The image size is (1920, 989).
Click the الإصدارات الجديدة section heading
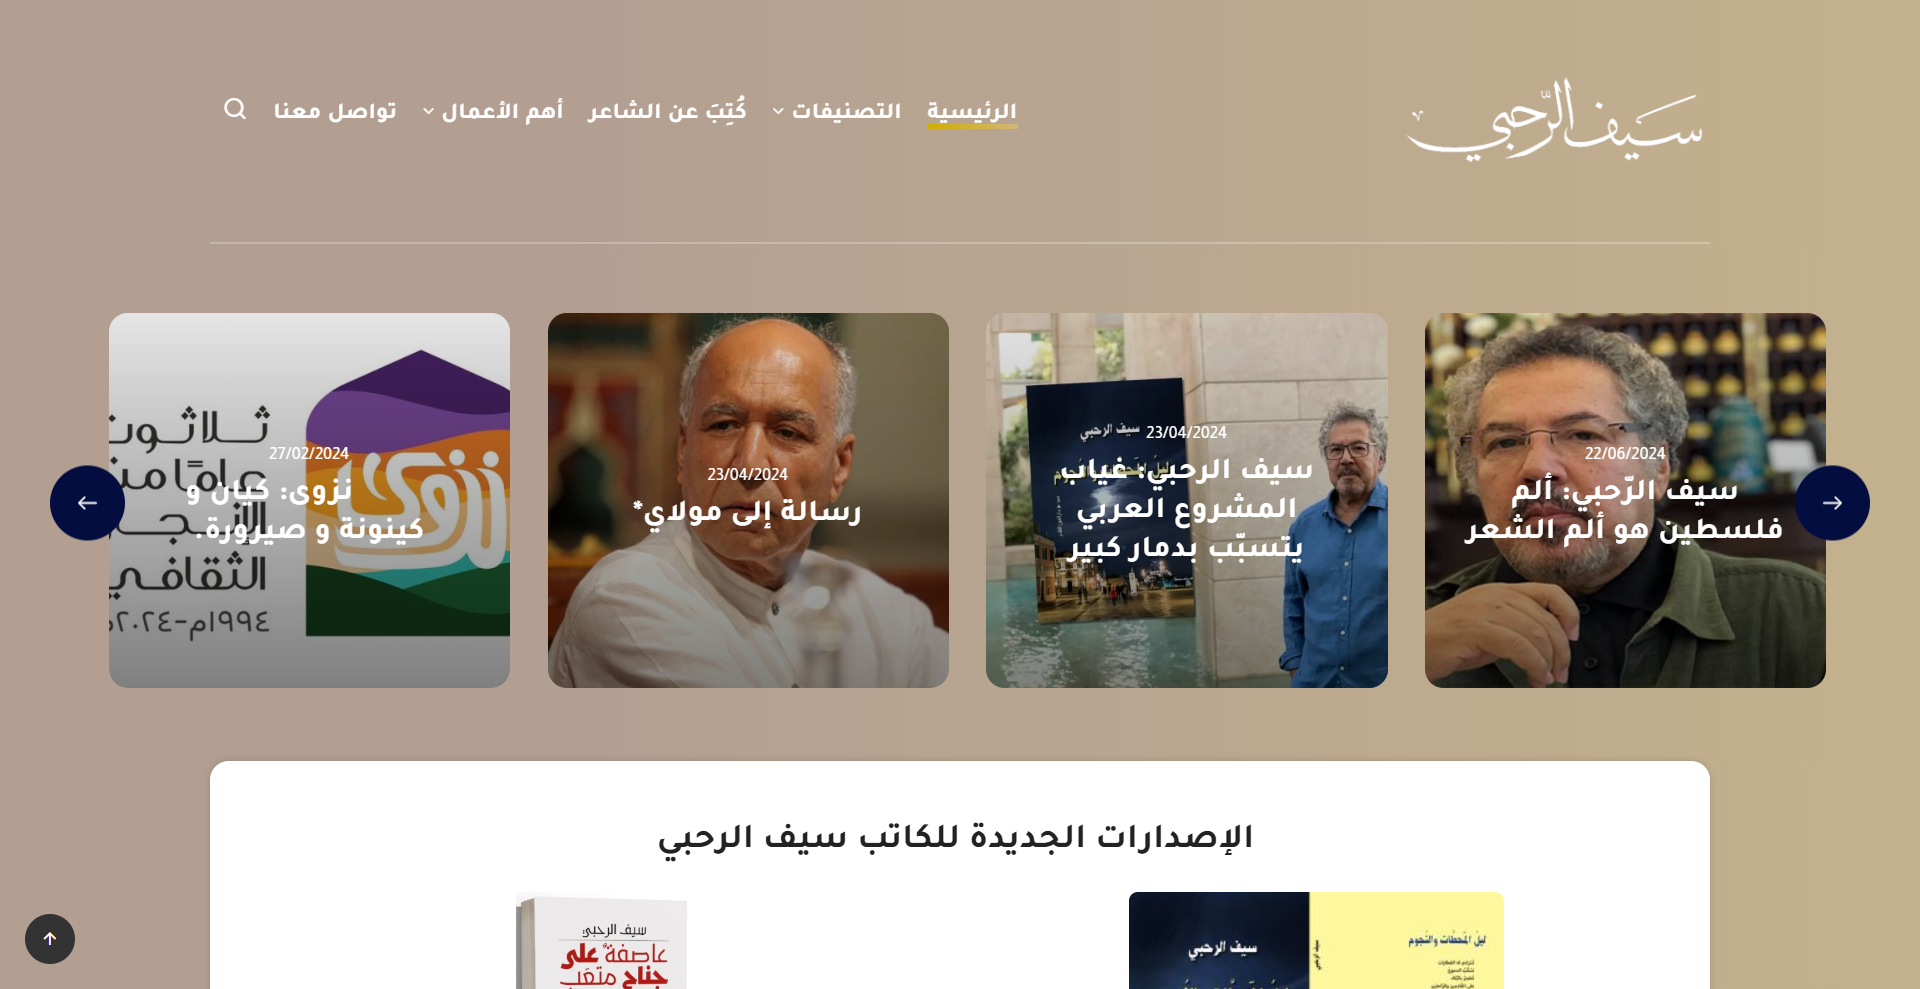(x=955, y=837)
